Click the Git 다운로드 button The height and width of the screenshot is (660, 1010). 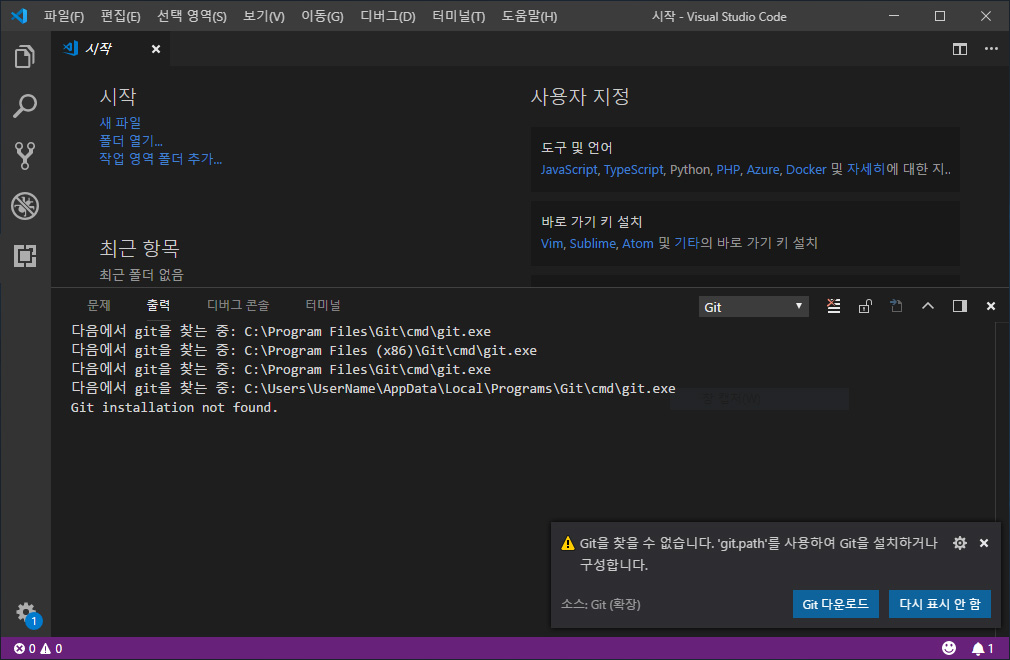pos(835,604)
